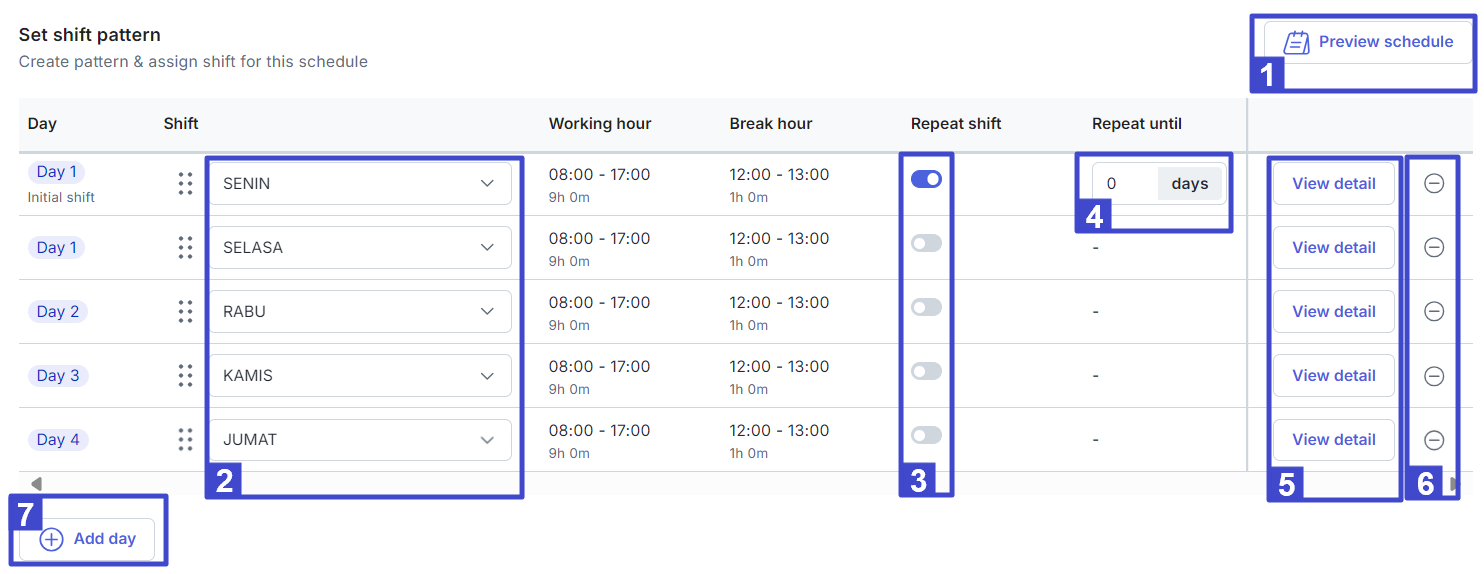Turn on repeat shift for JUMAT
The height and width of the screenshot is (574, 1484).
click(926, 435)
